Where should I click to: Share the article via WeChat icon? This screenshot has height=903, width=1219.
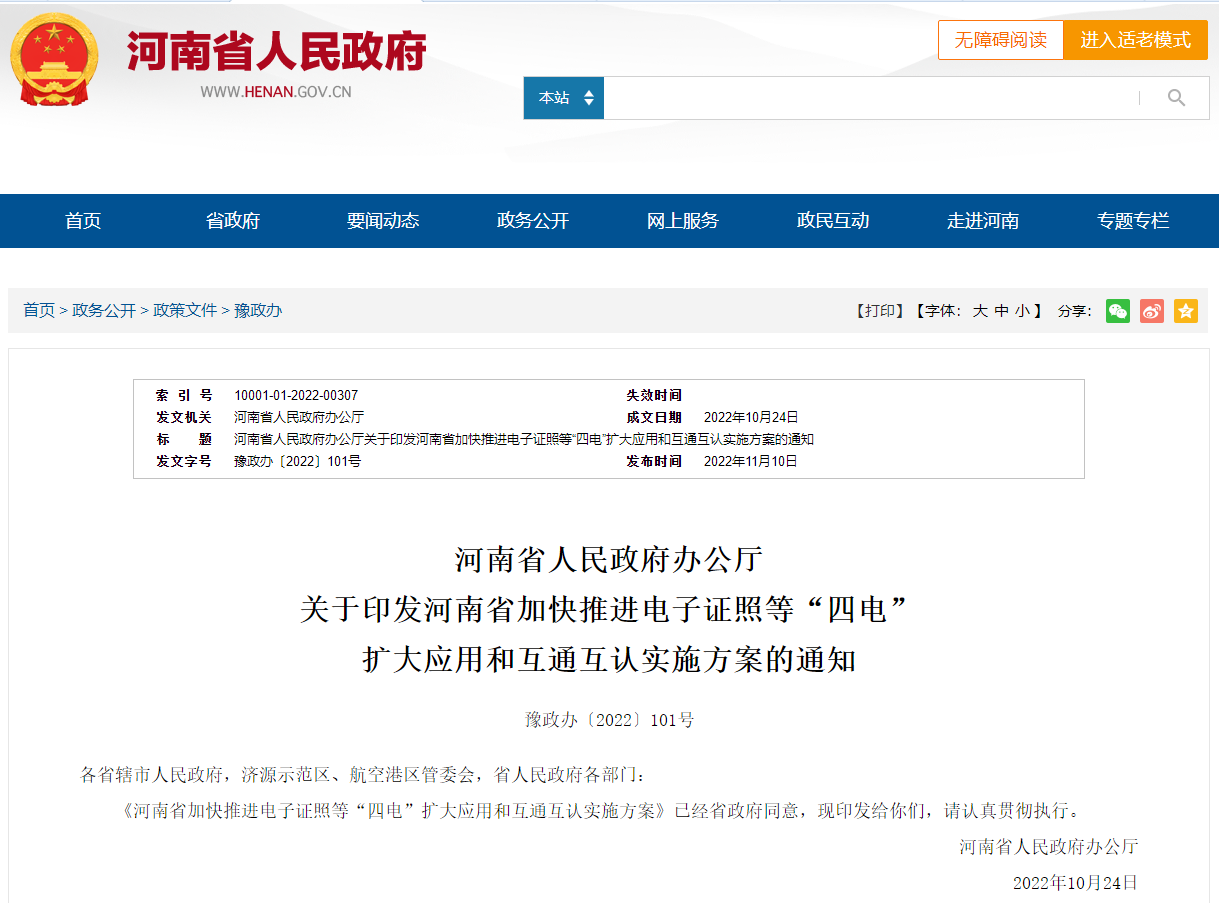click(1117, 311)
